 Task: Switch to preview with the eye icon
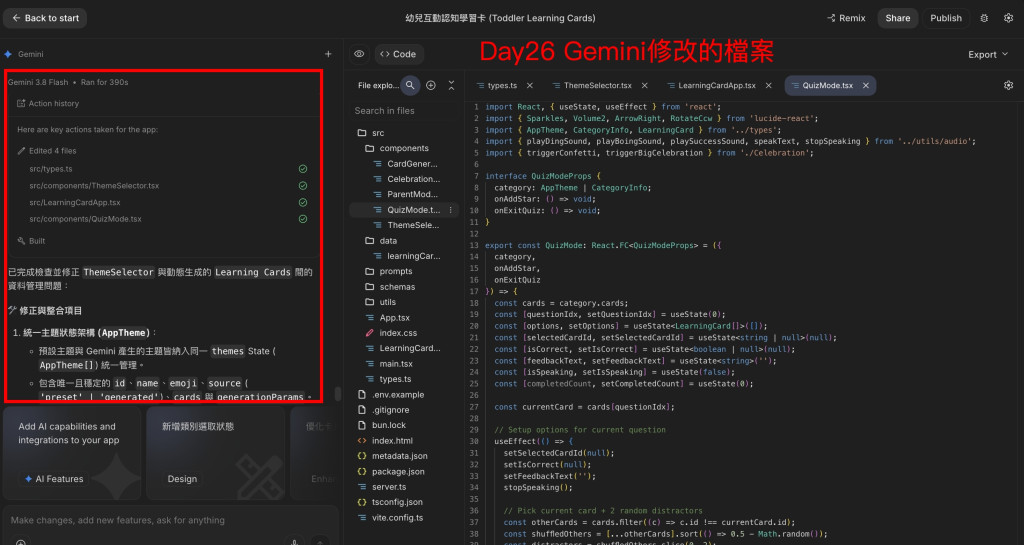(x=359, y=54)
